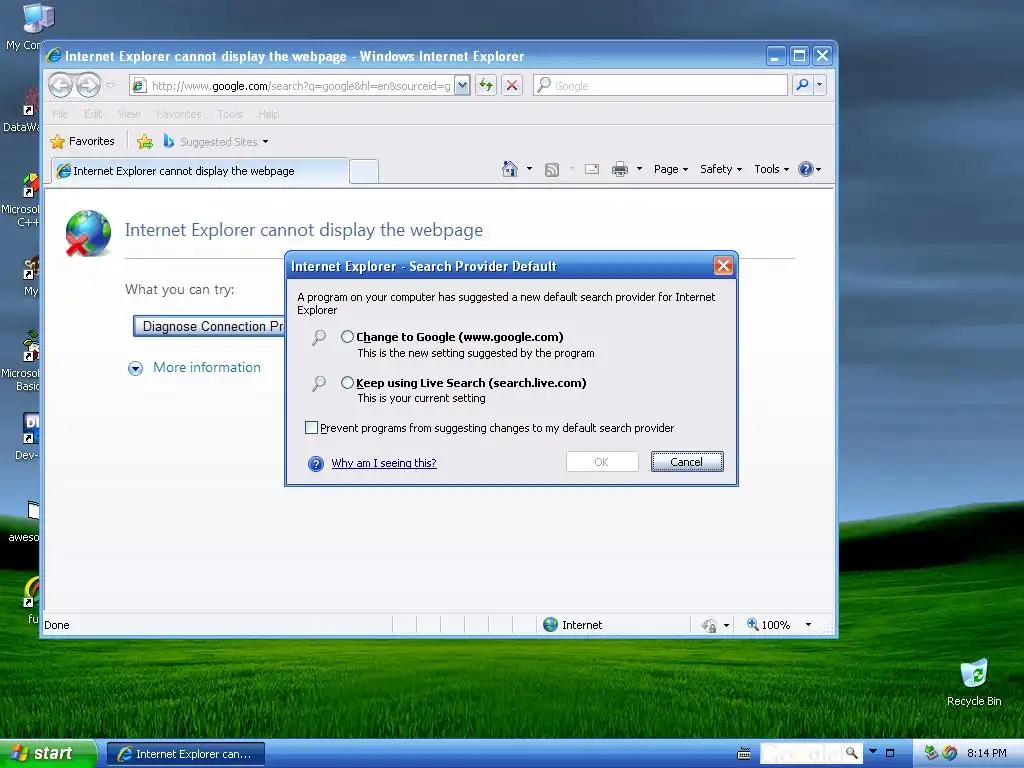Close the Search Provider Default dialog
Image resolution: width=1024 pixels, height=768 pixels.
[723, 266]
